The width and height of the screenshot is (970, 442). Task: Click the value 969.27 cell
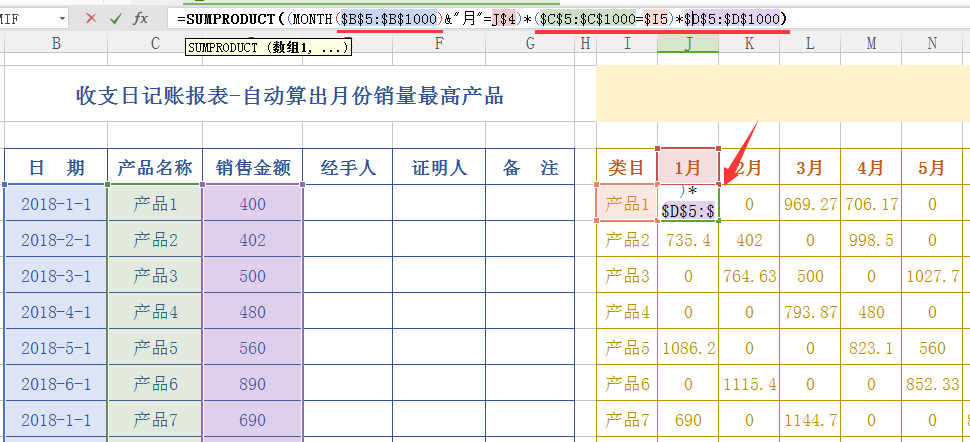pos(810,204)
